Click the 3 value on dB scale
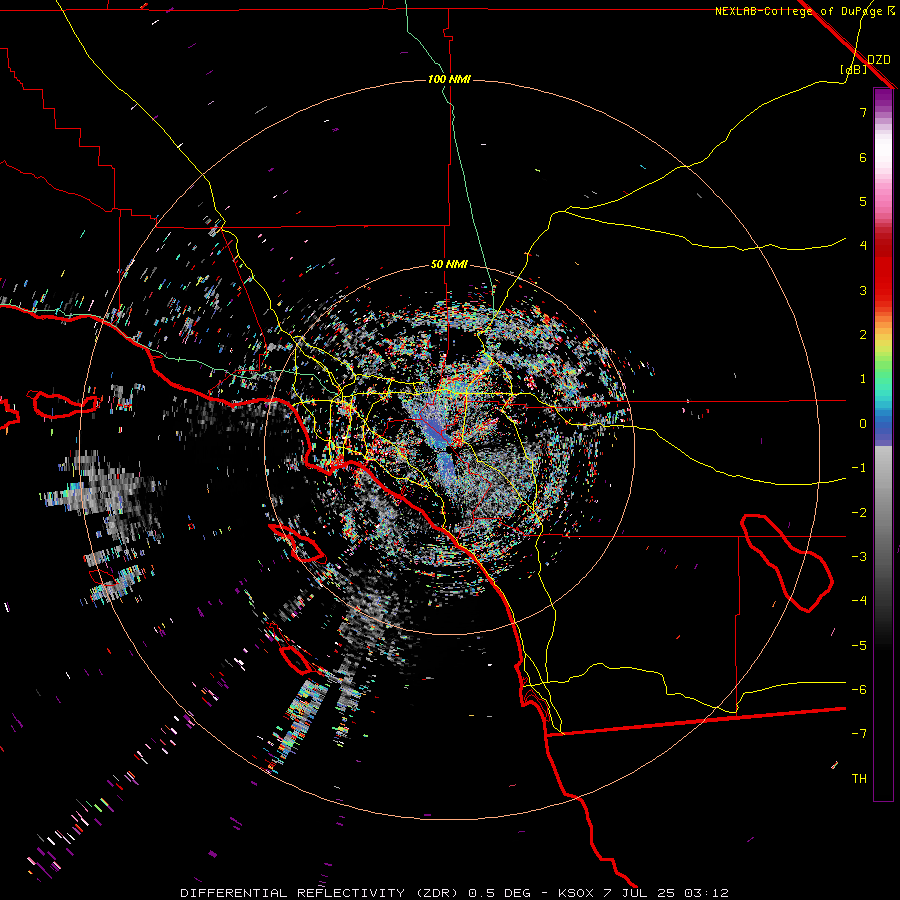 863,290
